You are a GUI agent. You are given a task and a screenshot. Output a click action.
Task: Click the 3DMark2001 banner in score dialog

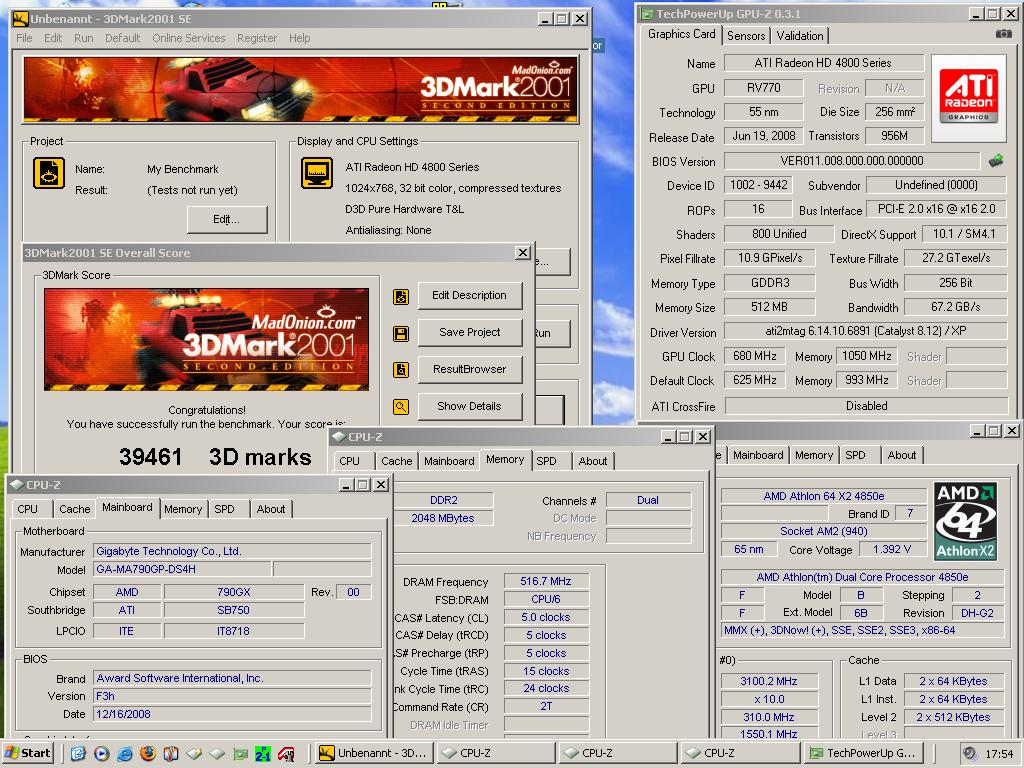tap(206, 340)
